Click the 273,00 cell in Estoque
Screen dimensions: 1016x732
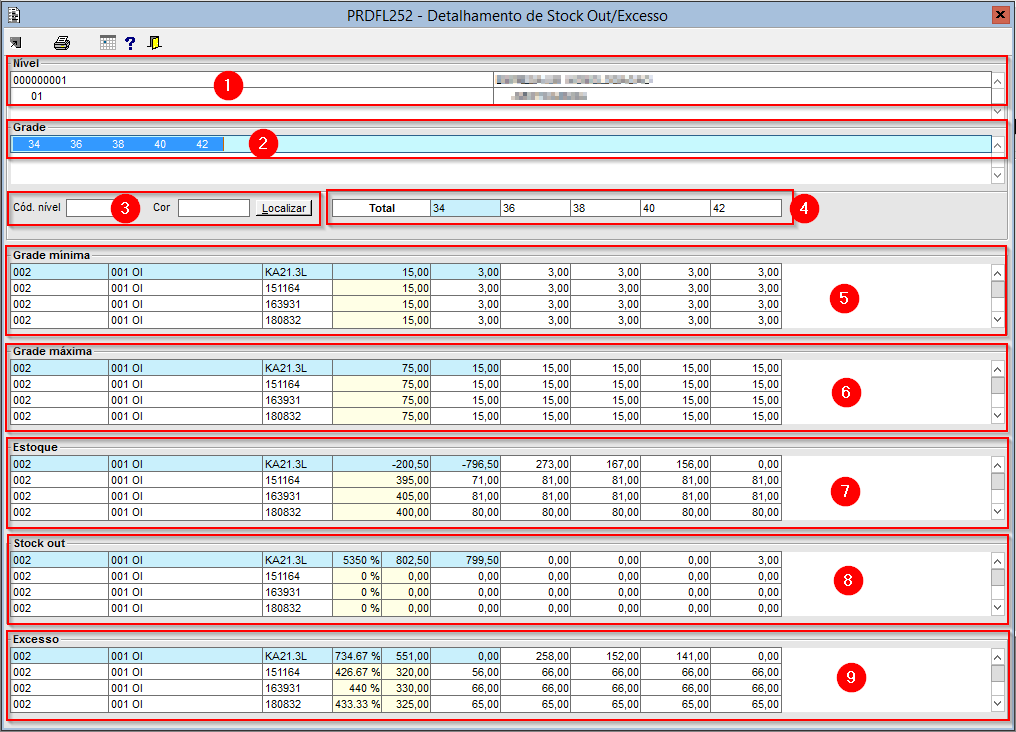tap(535, 464)
